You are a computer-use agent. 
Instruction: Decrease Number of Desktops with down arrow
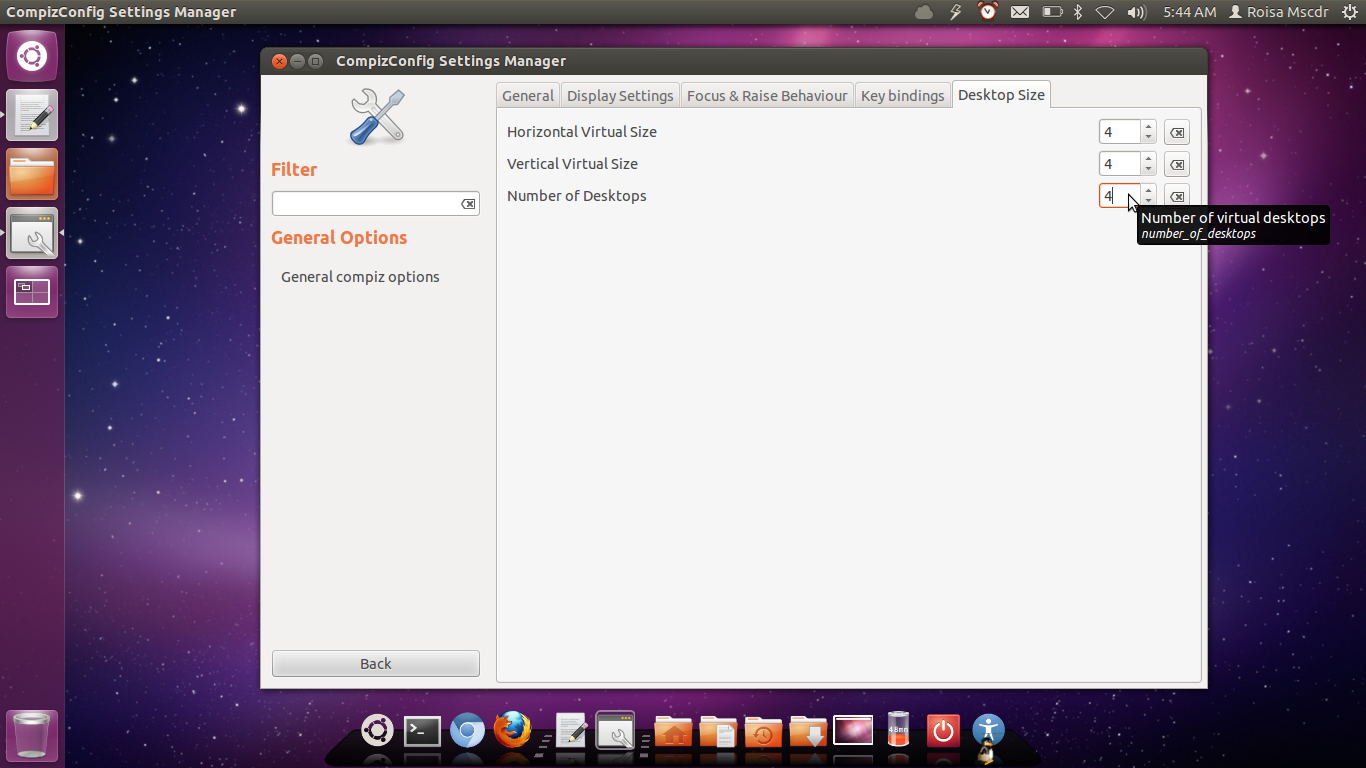pos(1148,202)
